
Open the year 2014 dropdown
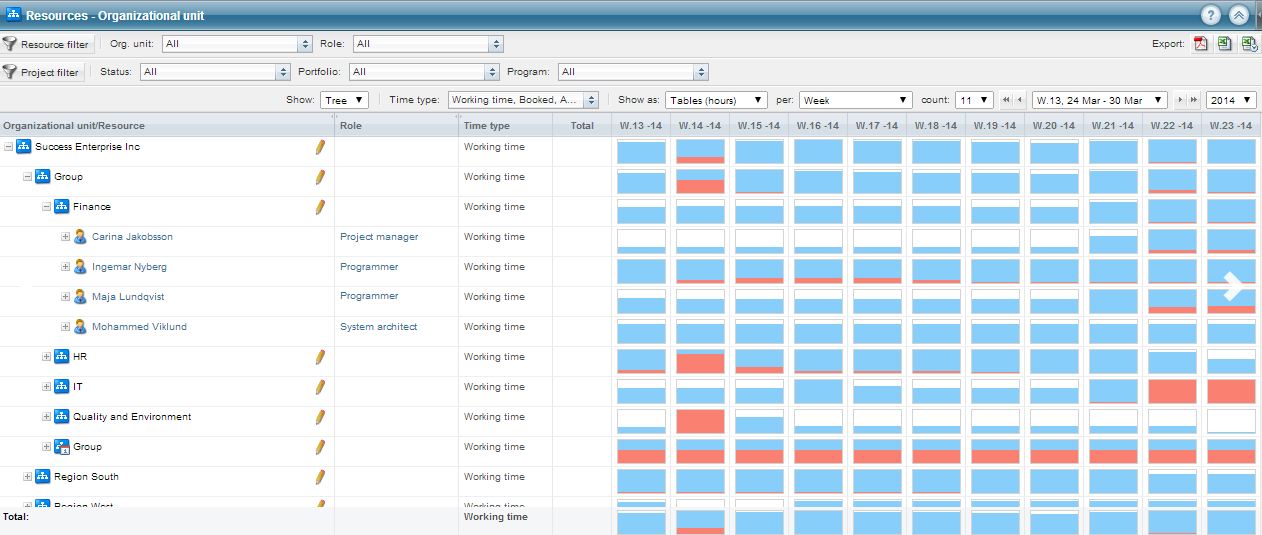pyautogui.click(x=1231, y=100)
